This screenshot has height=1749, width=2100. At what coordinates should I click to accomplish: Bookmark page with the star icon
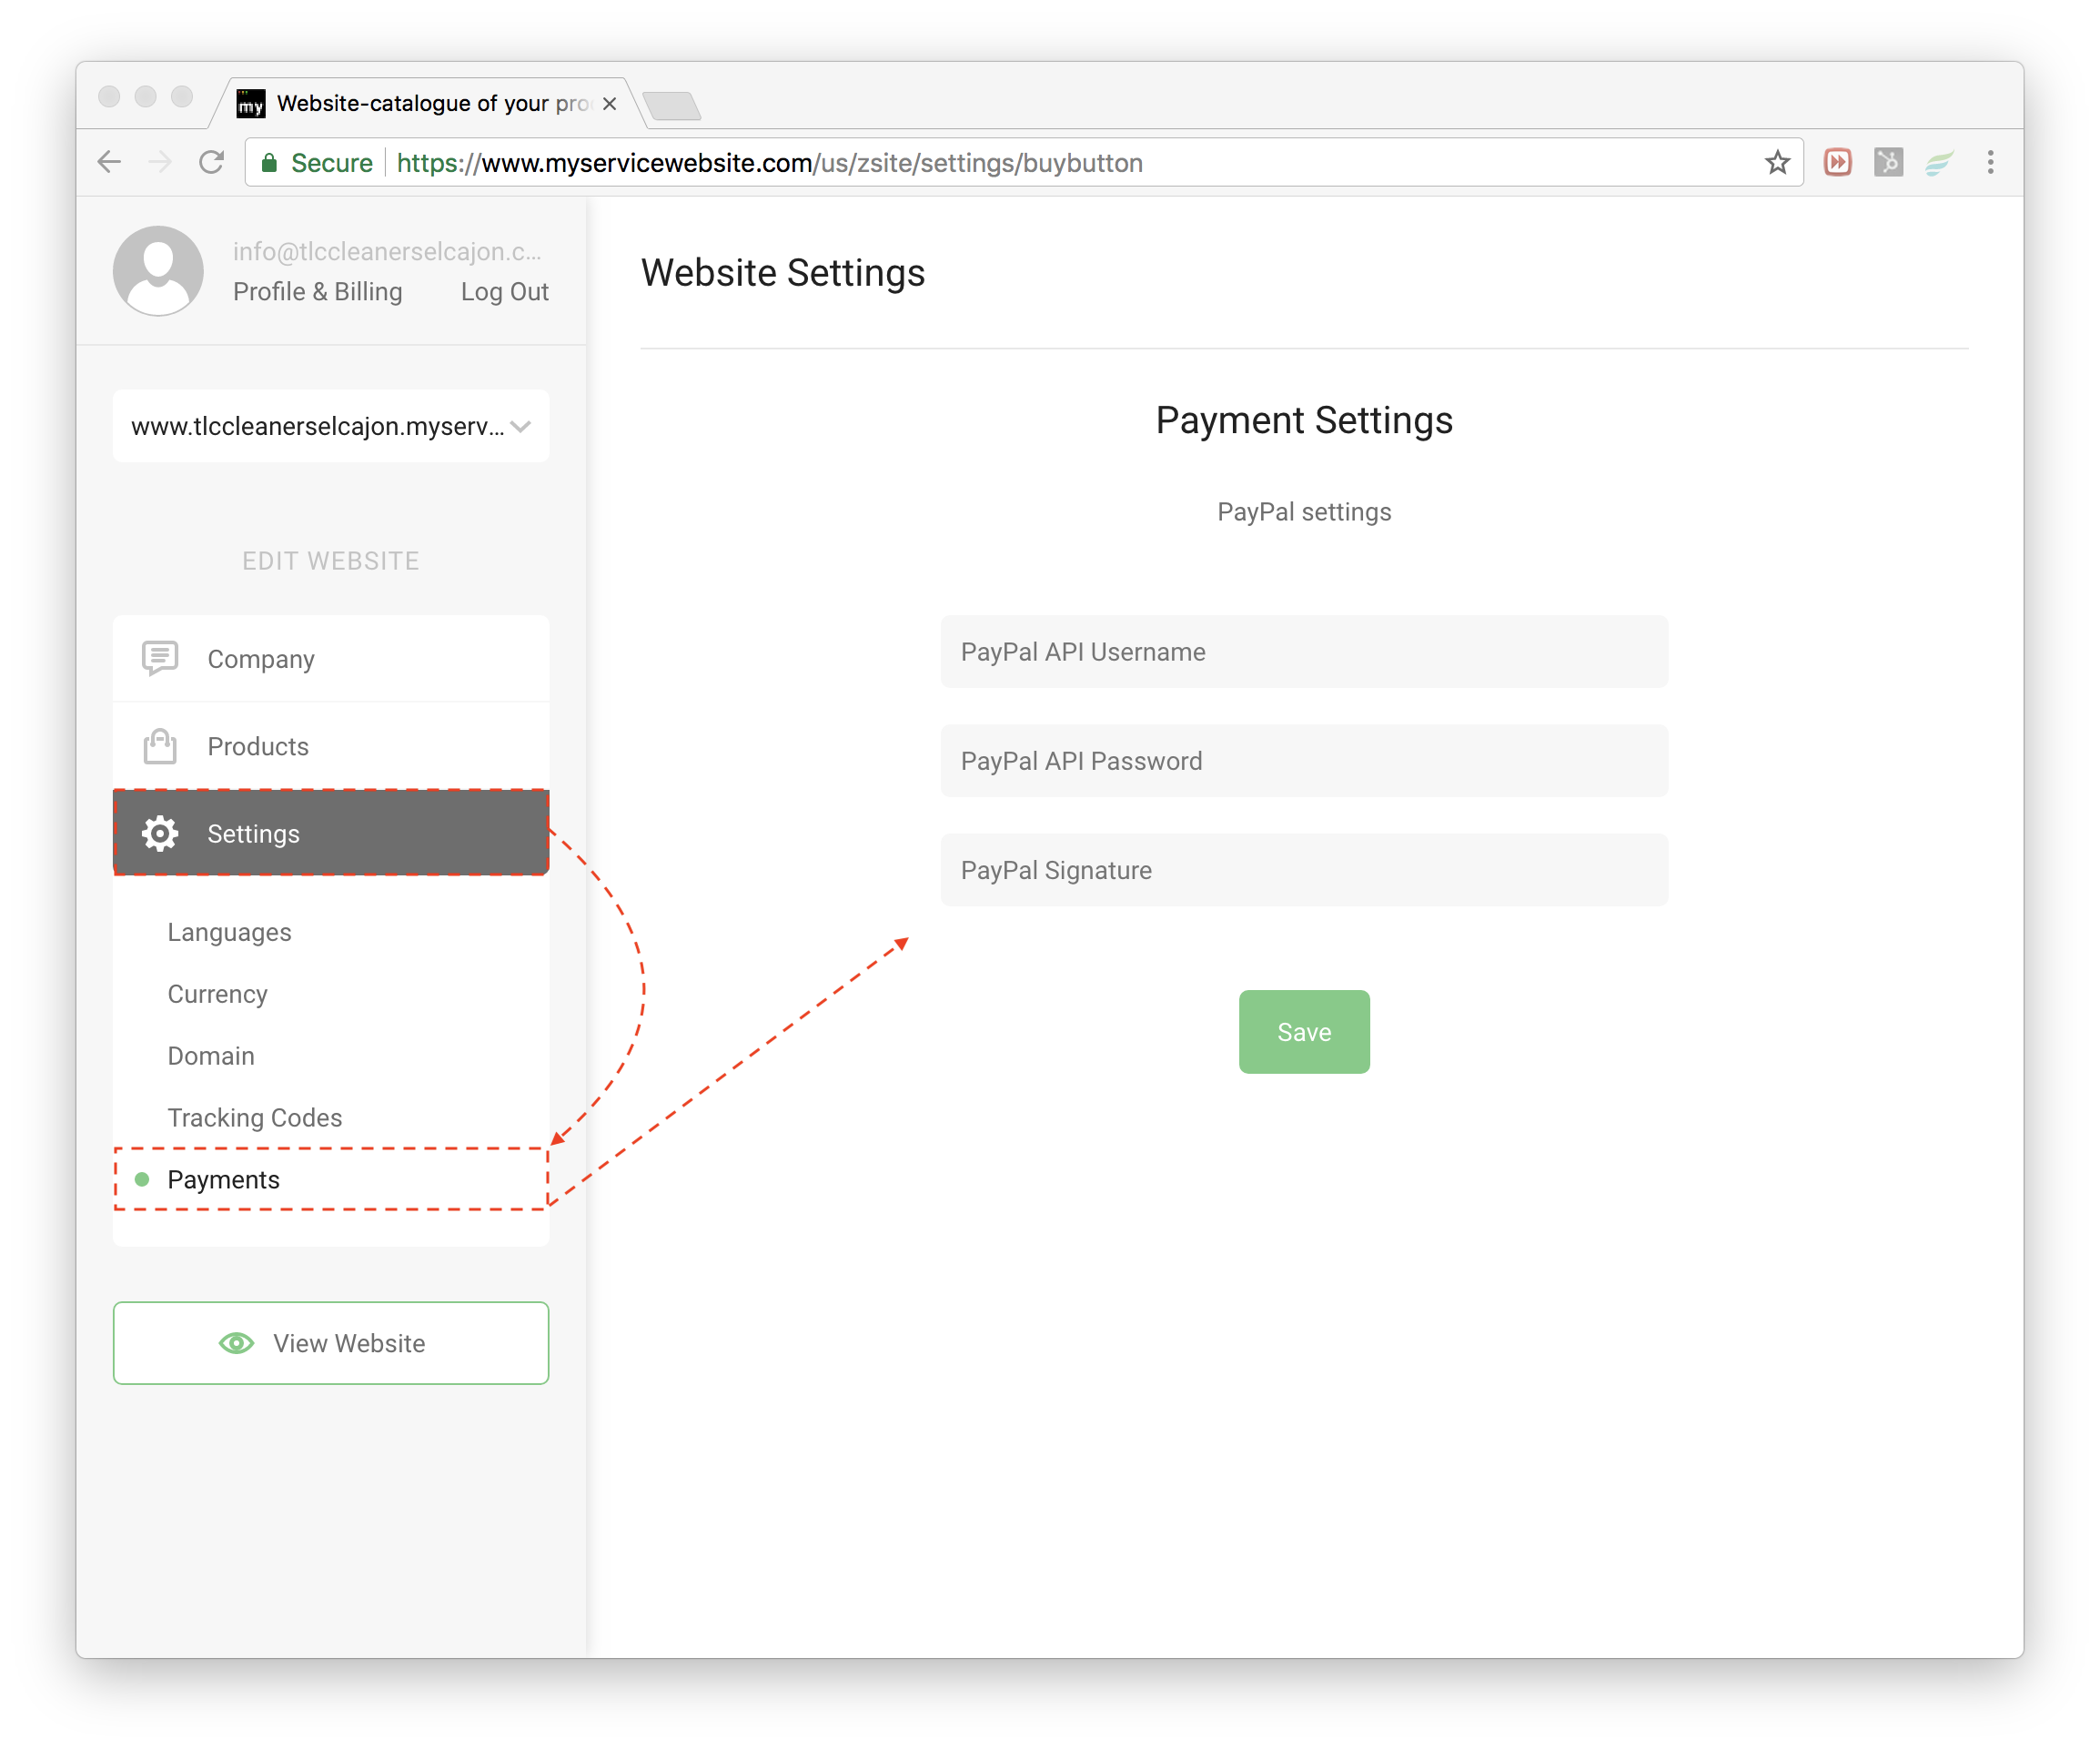coord(1776,162)
